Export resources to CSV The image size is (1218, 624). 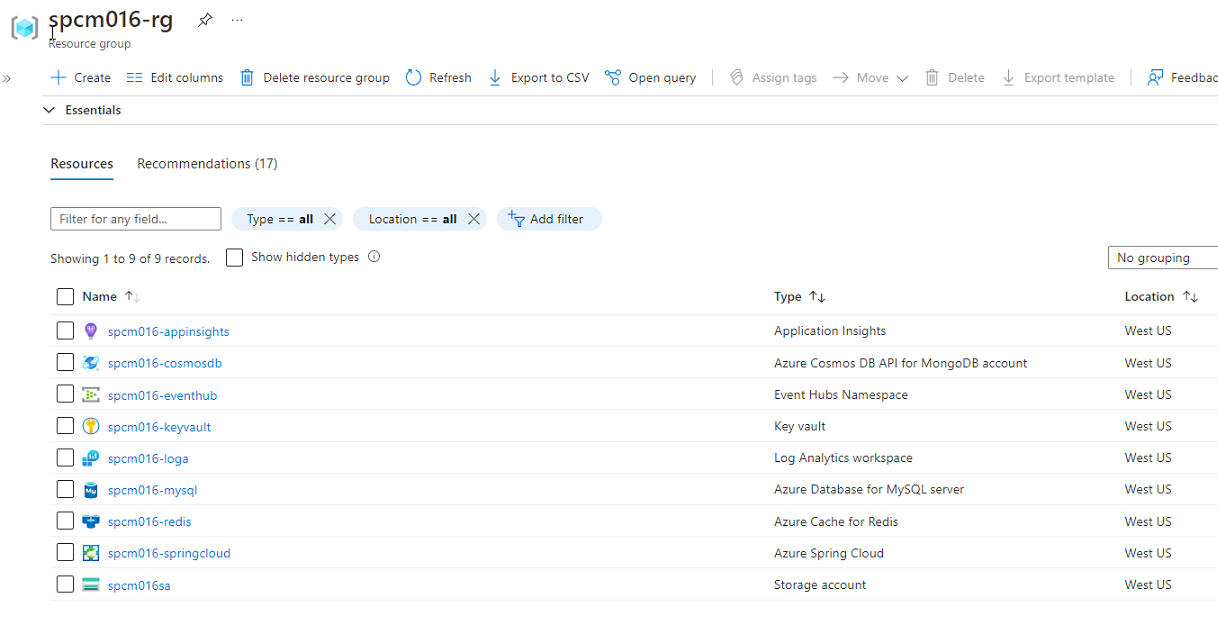coord(539,78)
